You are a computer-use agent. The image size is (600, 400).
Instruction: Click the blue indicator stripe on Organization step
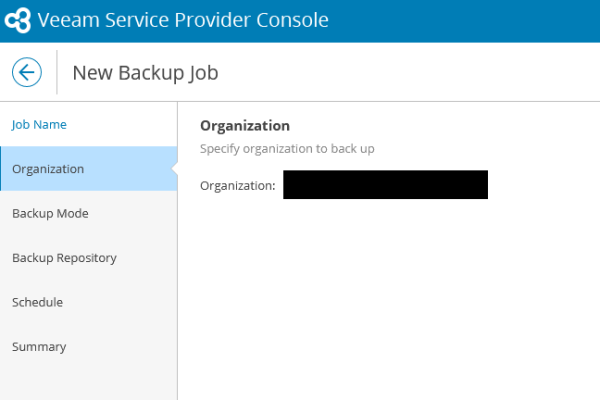tap(1, 169)
